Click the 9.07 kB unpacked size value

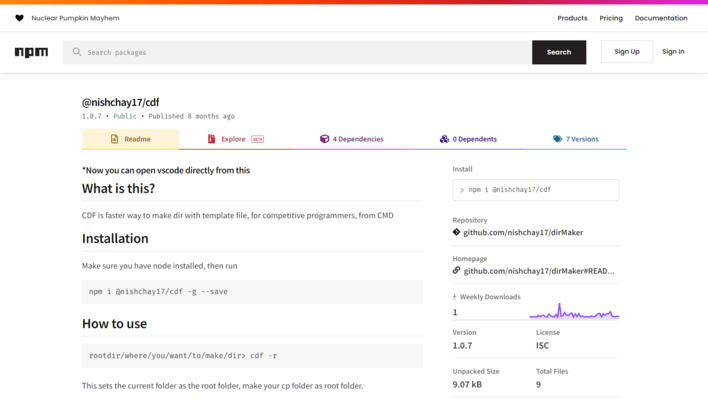click(467, 385)
